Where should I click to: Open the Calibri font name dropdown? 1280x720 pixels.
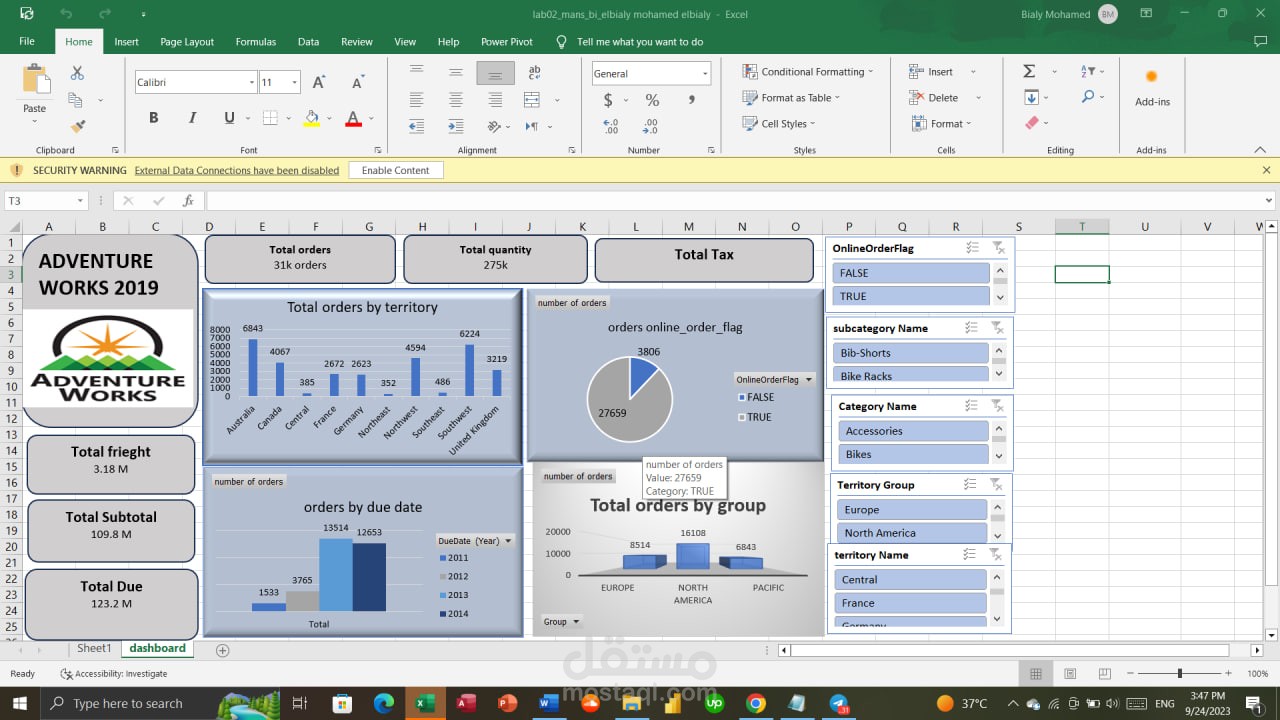point(252,82)
